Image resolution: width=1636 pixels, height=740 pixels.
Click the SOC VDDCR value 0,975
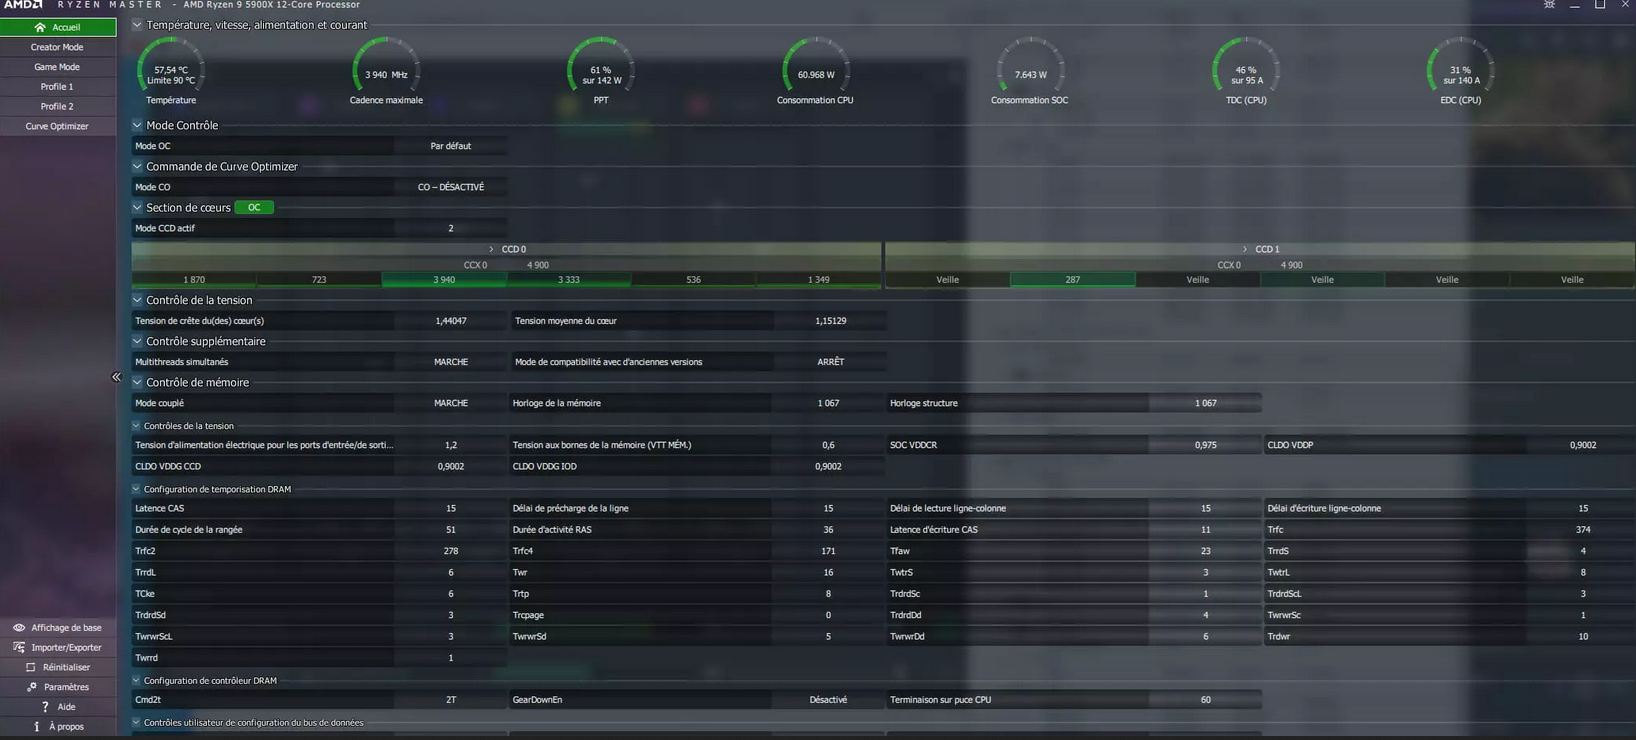click(1206, 445)
